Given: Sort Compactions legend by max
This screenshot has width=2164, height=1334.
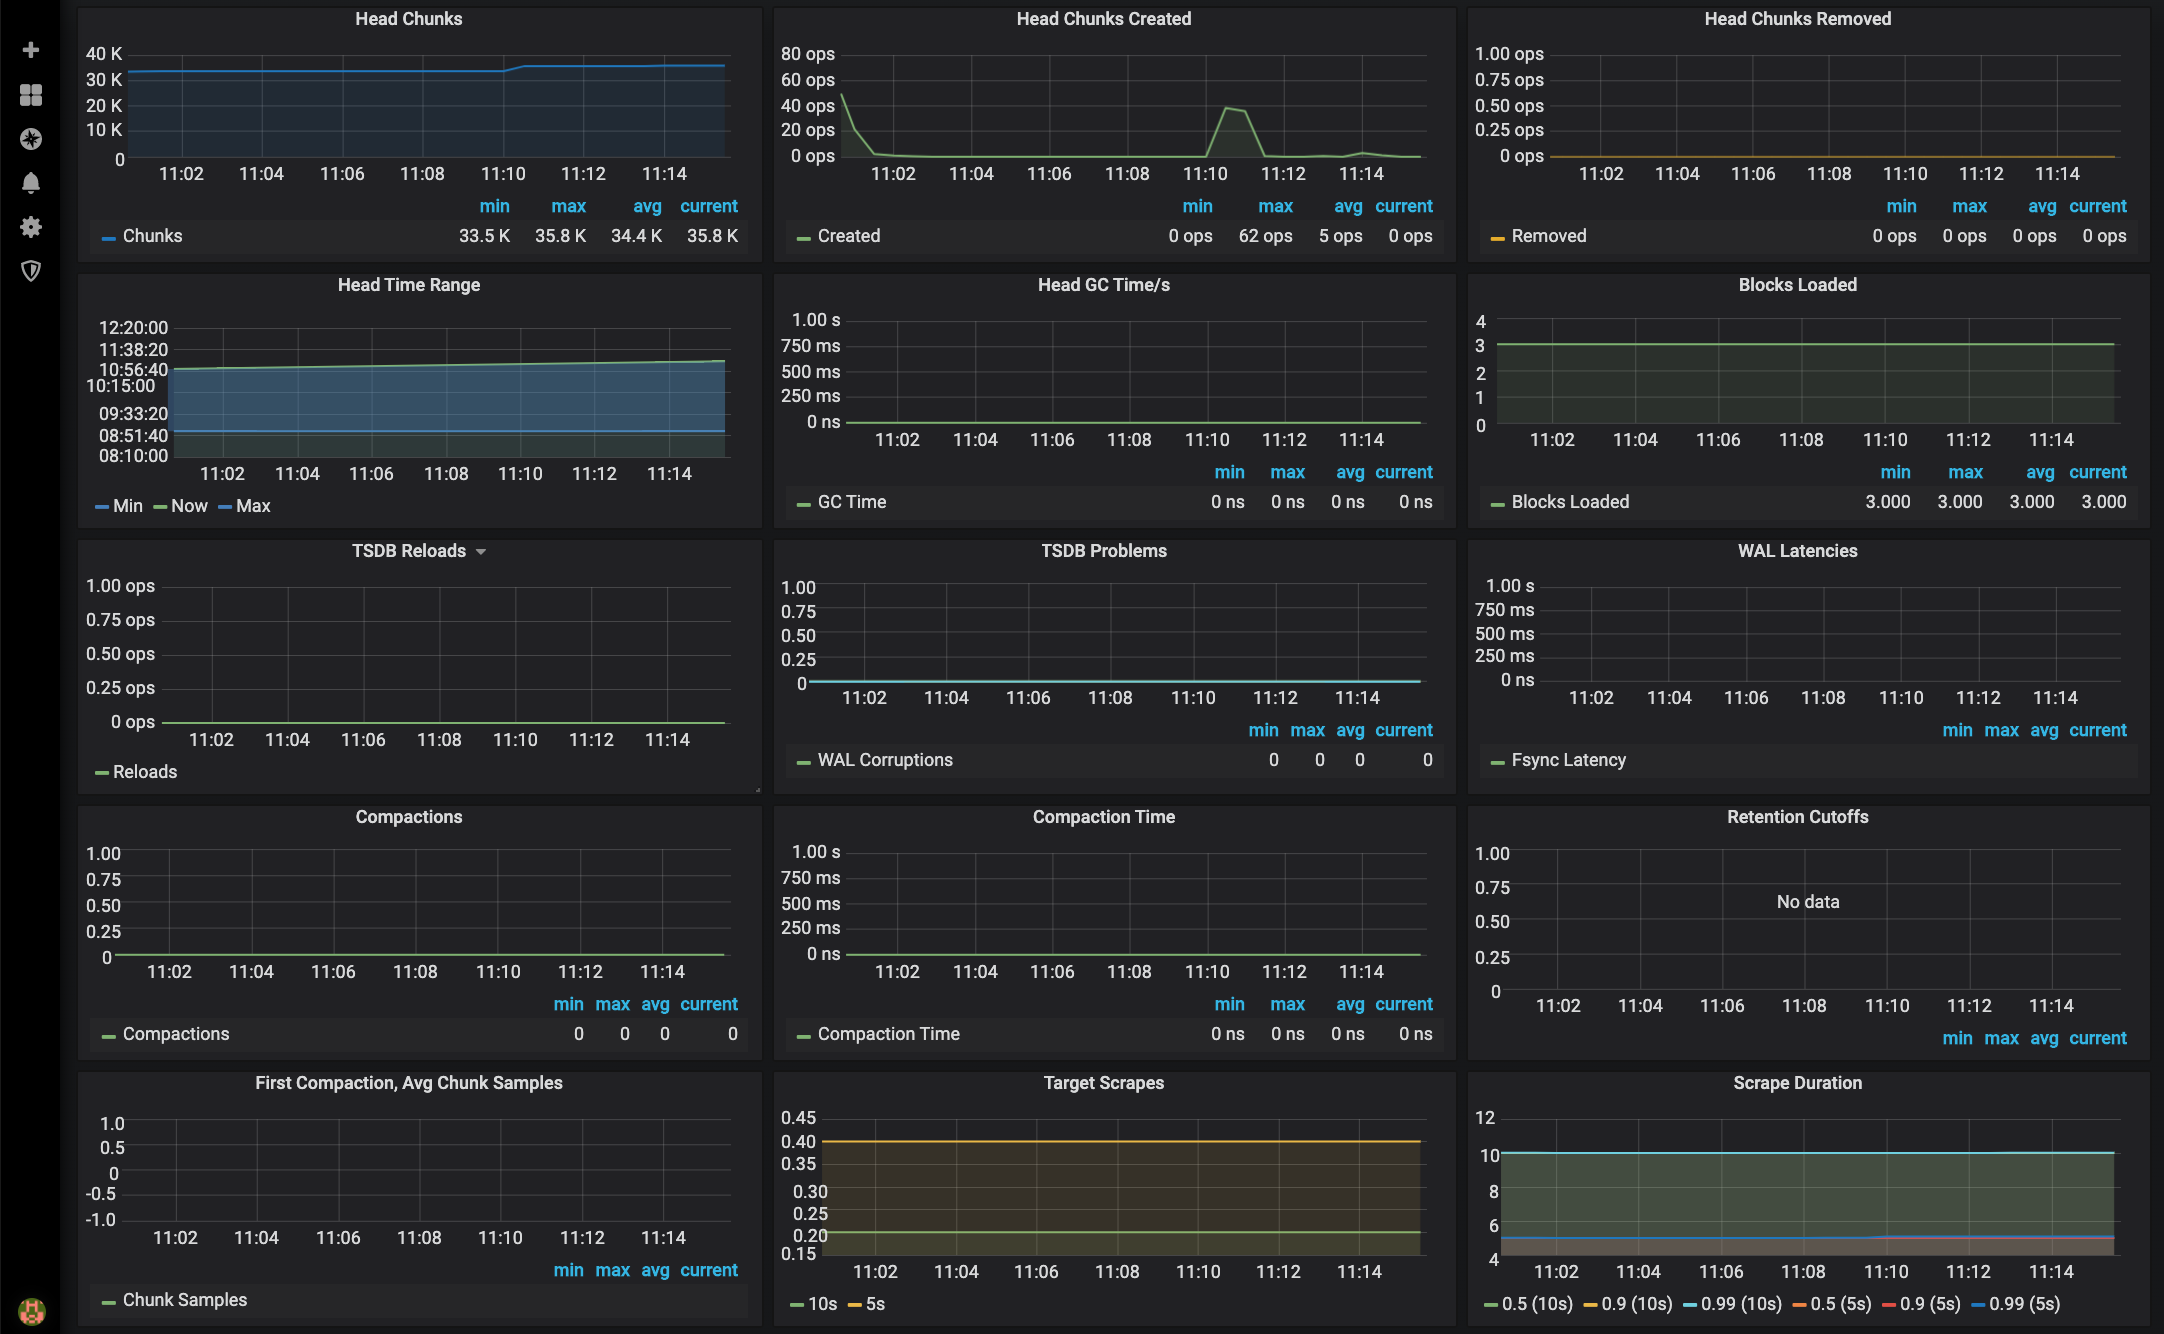Looking at the screenshot, I should [x=613, y=1004].
